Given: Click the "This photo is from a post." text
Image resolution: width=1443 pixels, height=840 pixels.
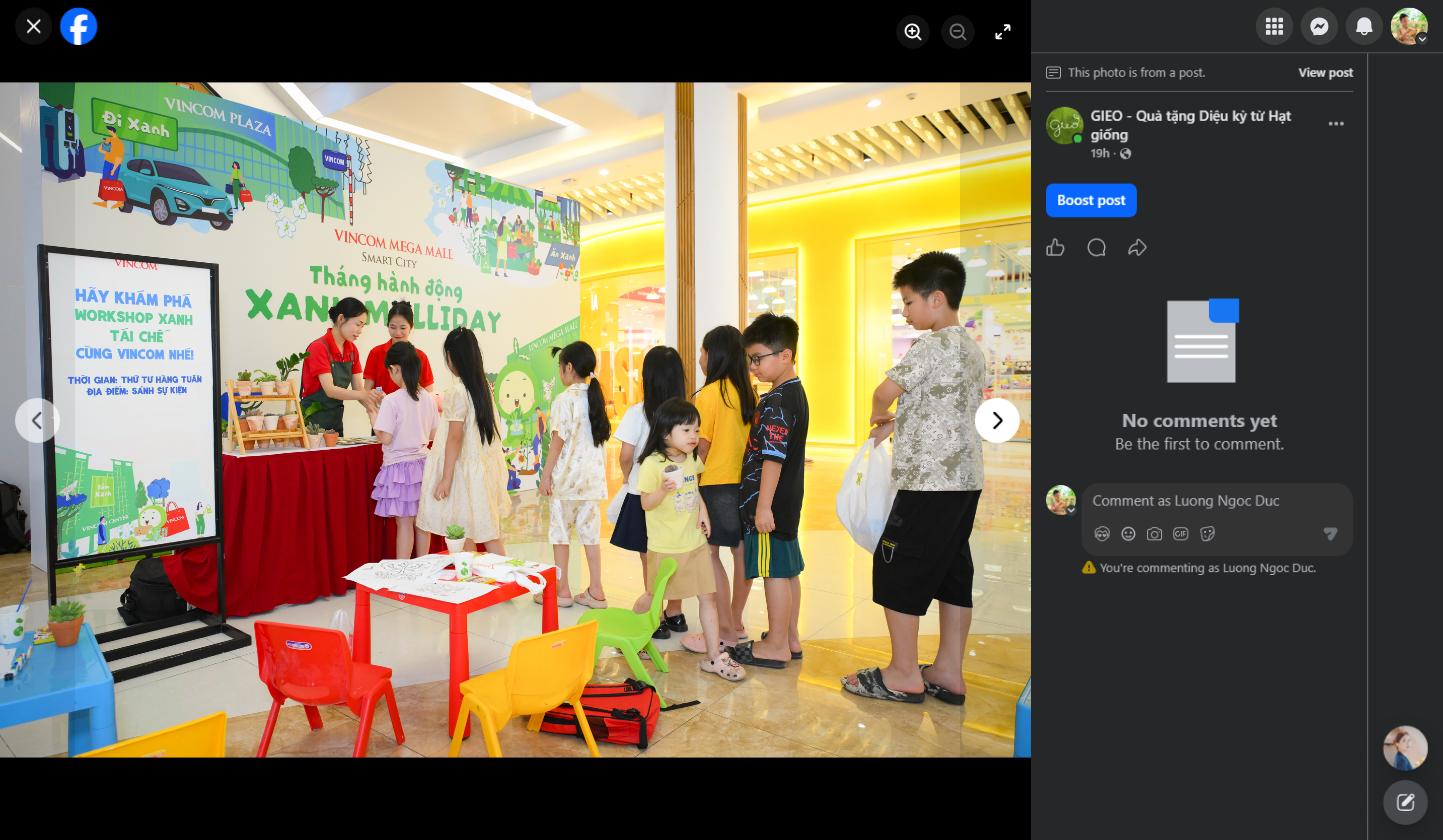Looking at the screenshot, I should (x=1137, y=73).
